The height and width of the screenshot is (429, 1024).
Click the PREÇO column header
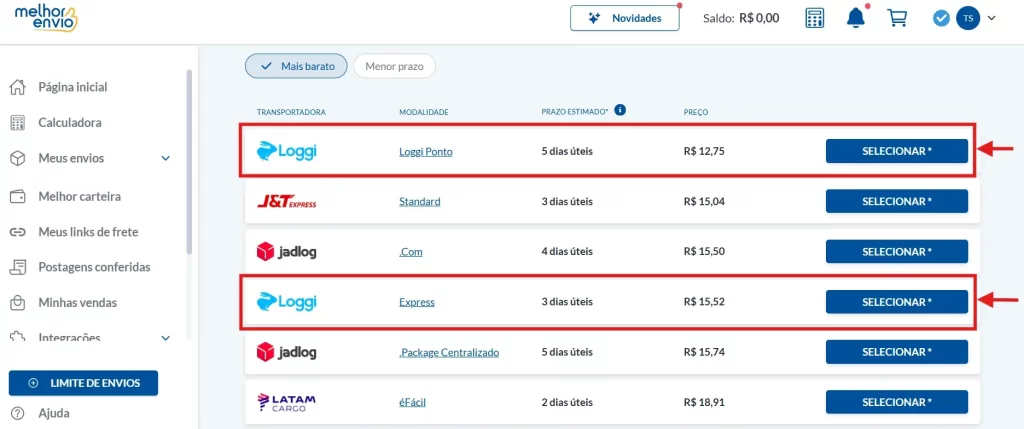tap(696, 112)
